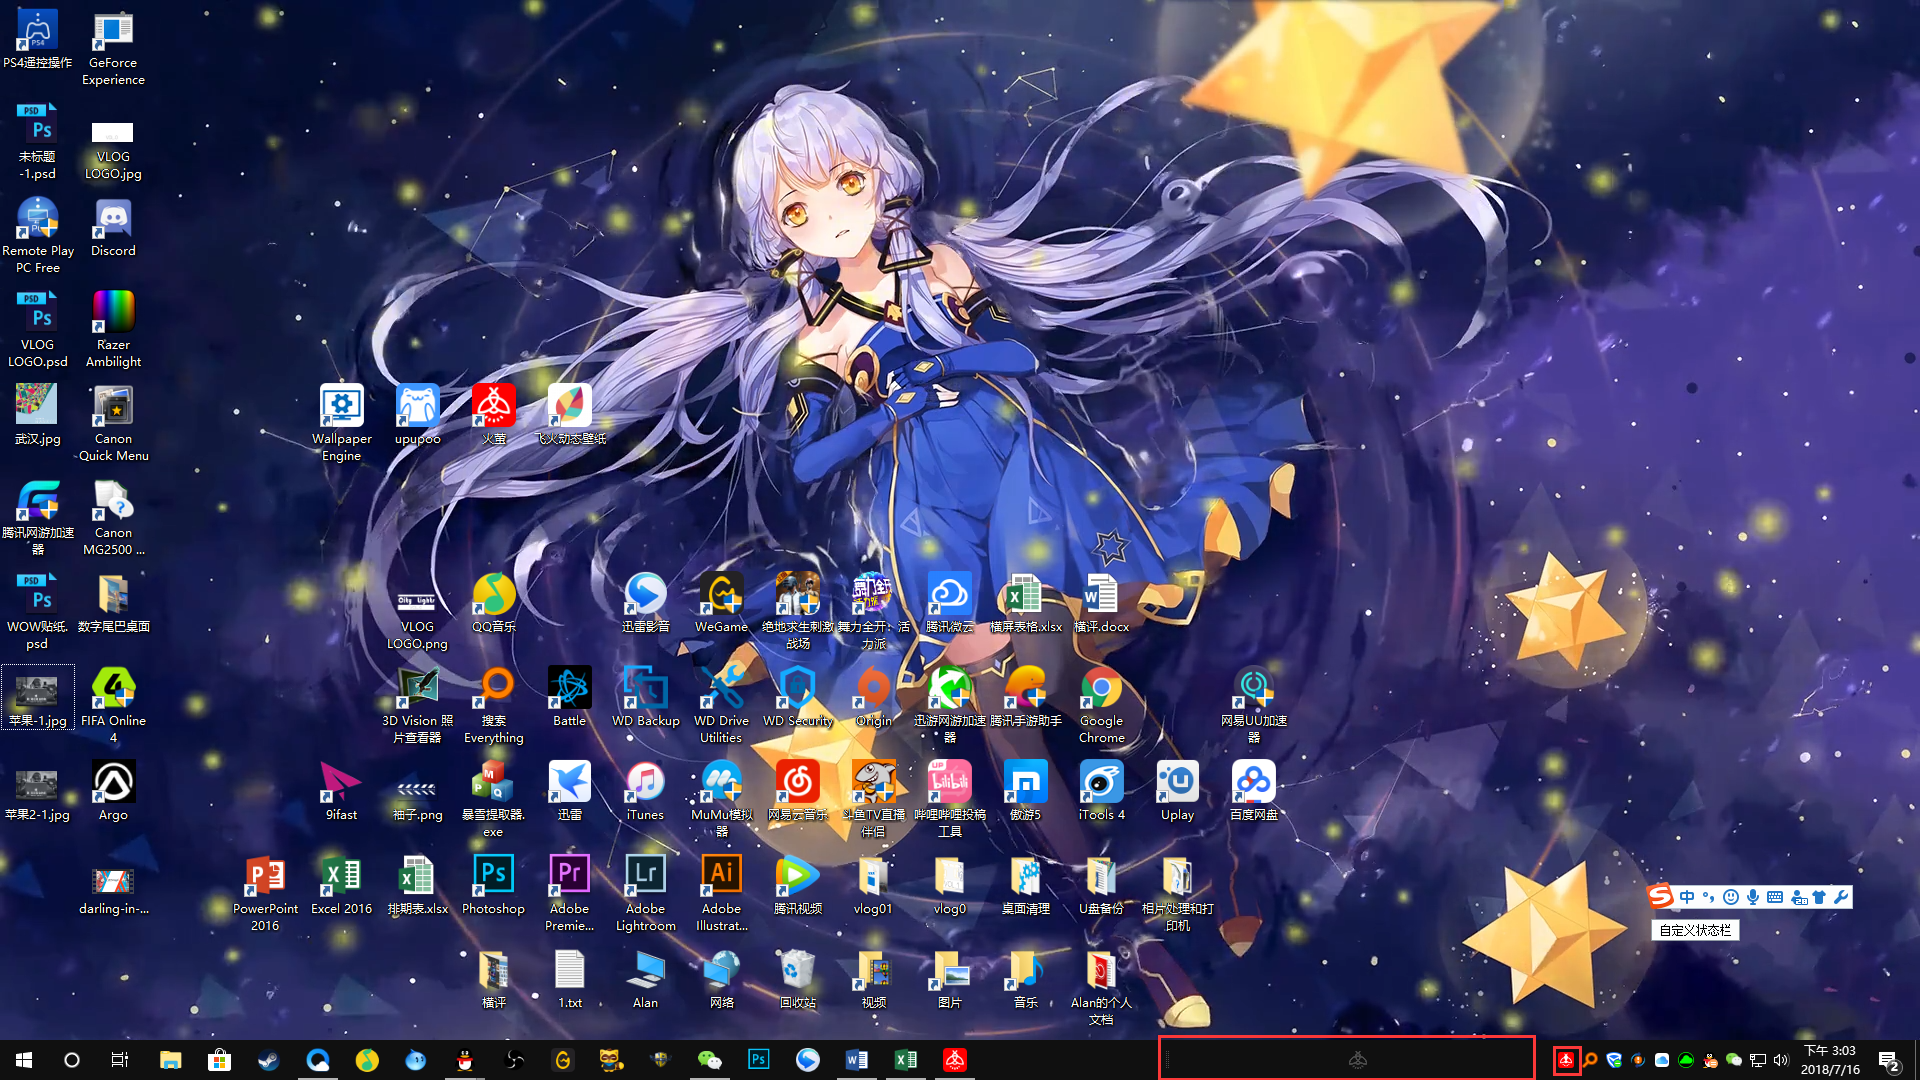The image size is (1920, 1080).
Task: Select the 网易UU加速器 icon
Action: (1254, 705)
